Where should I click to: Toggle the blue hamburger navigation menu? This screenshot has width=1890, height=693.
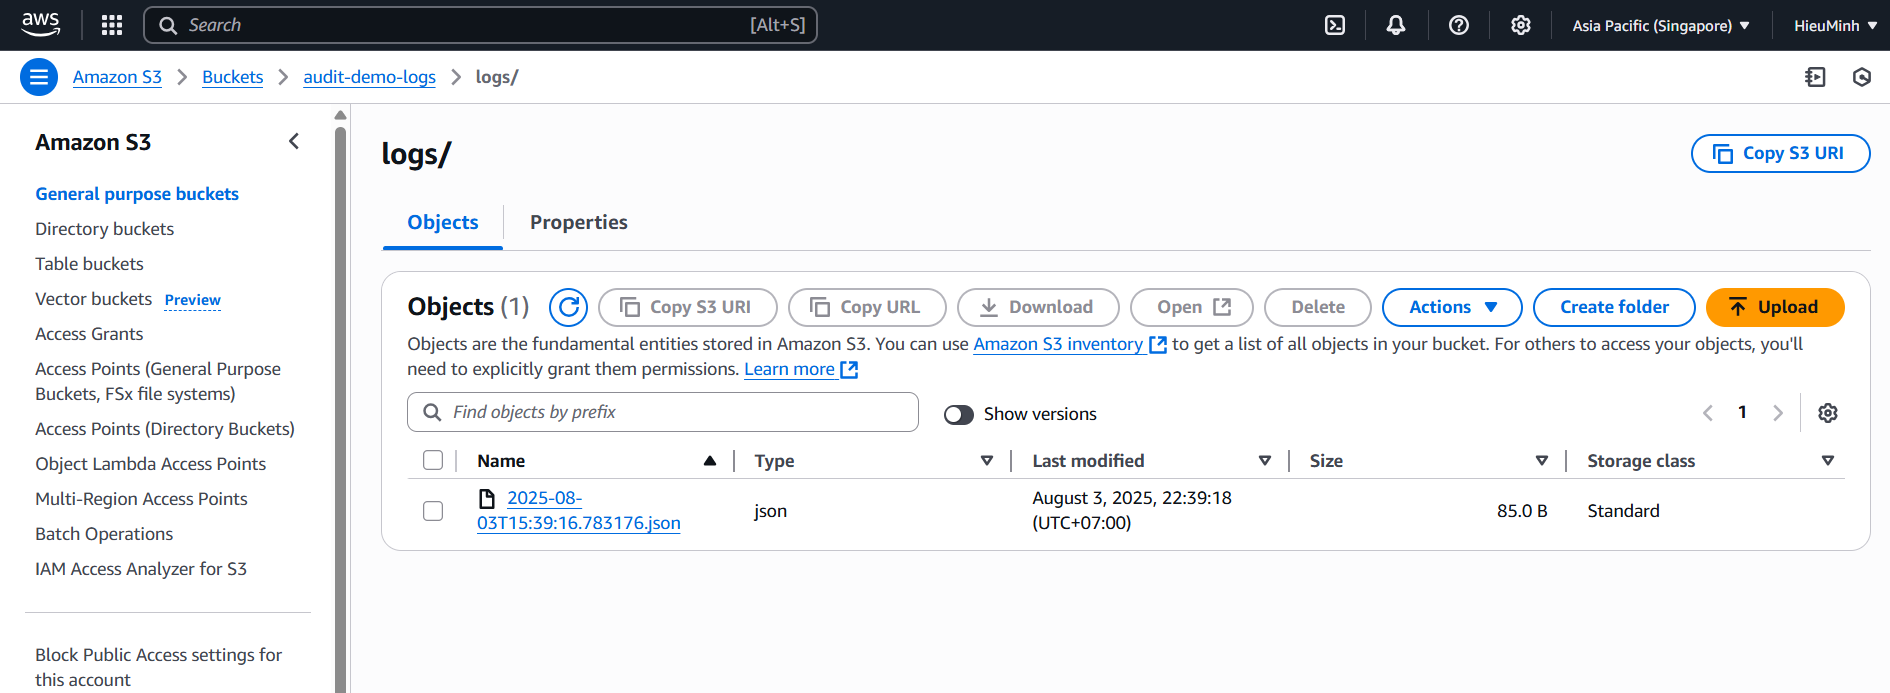39,77
